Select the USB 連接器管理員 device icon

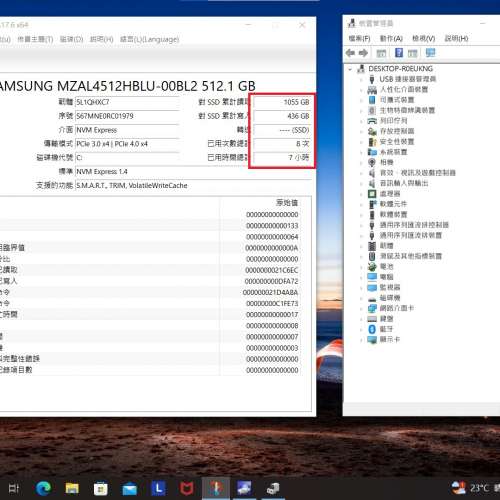pyautogui.click(x=372, y=79)
